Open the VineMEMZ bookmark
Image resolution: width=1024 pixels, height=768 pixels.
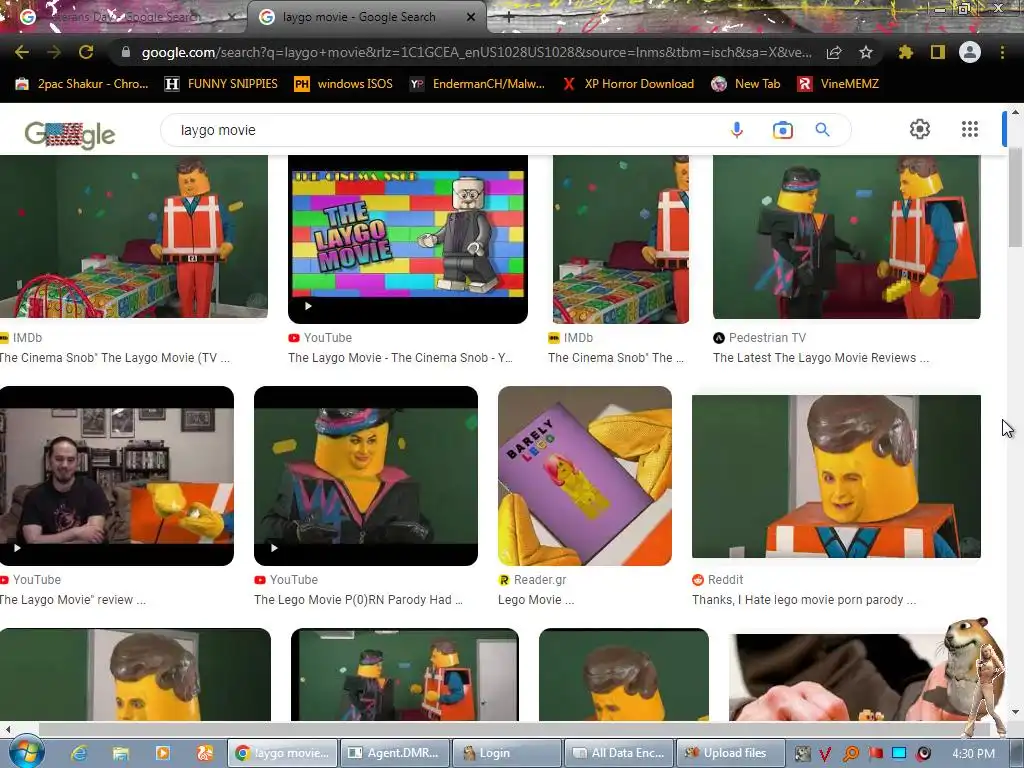point(838,84)
